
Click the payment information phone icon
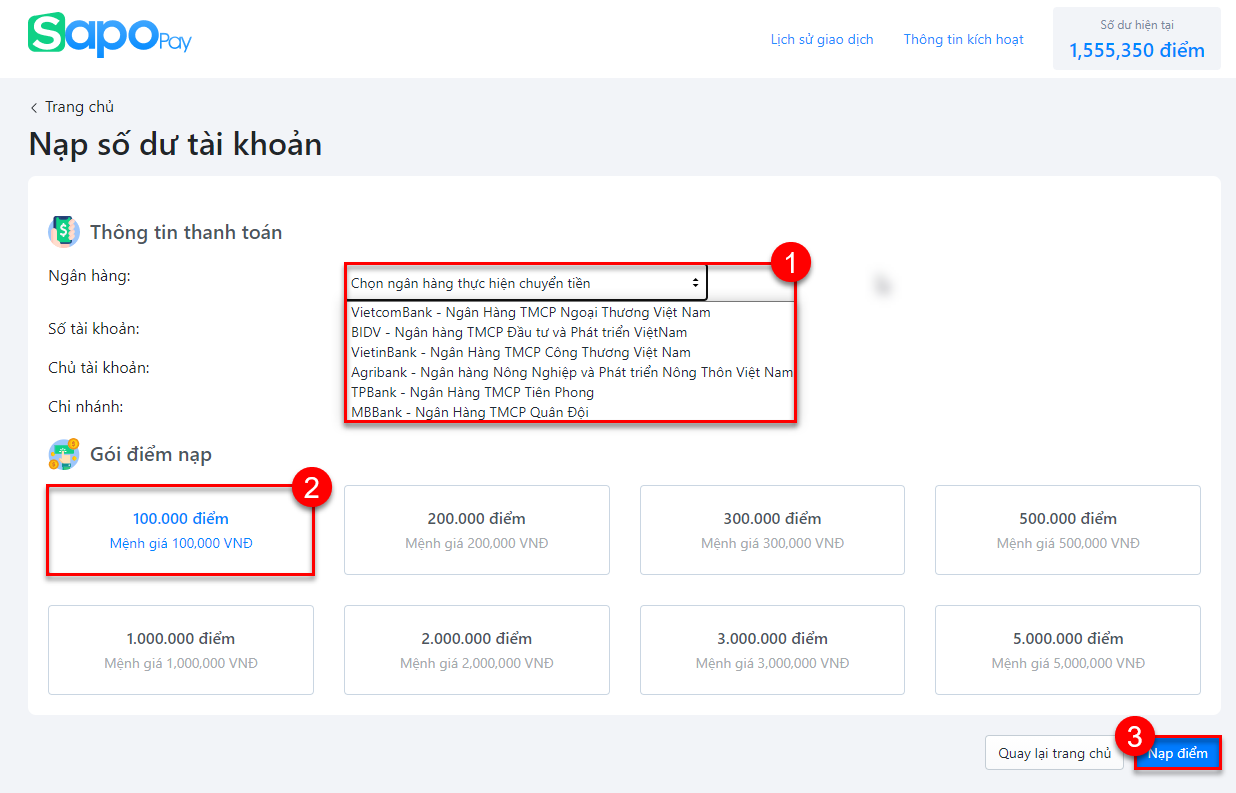[x=64, y=232]
